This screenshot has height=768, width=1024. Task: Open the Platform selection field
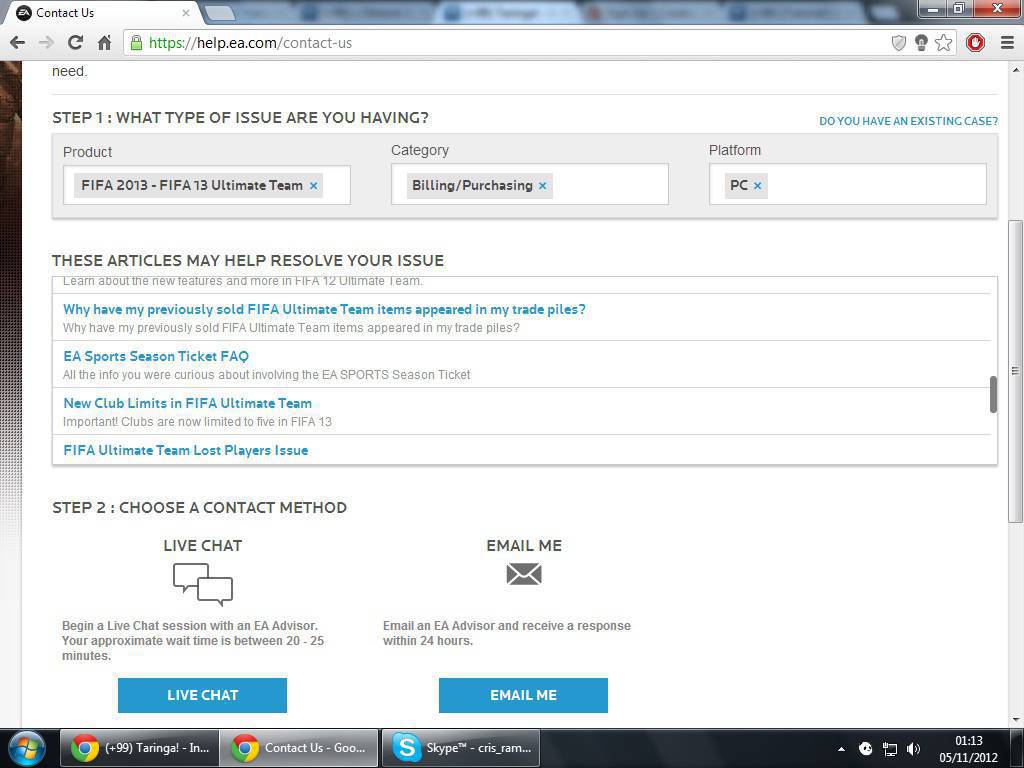click(848, 184)
